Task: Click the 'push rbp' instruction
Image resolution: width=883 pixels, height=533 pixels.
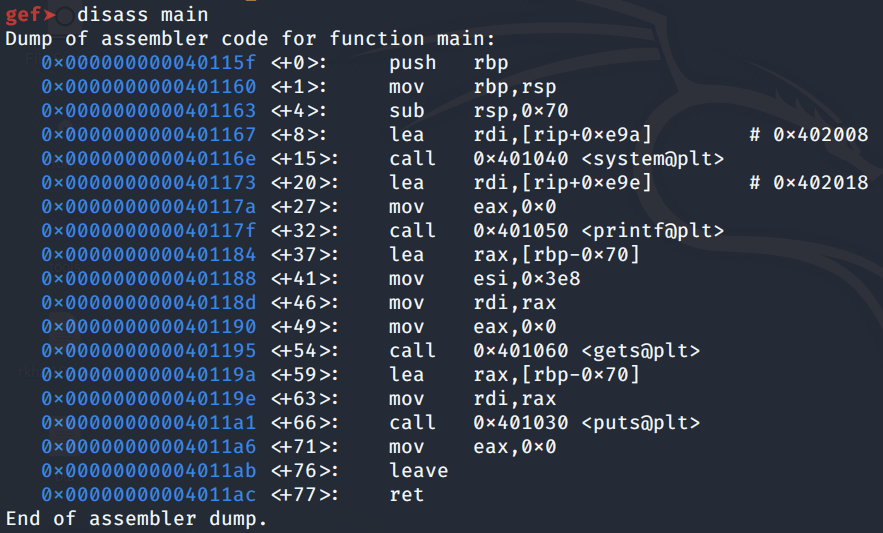Action: pos(448,62)
